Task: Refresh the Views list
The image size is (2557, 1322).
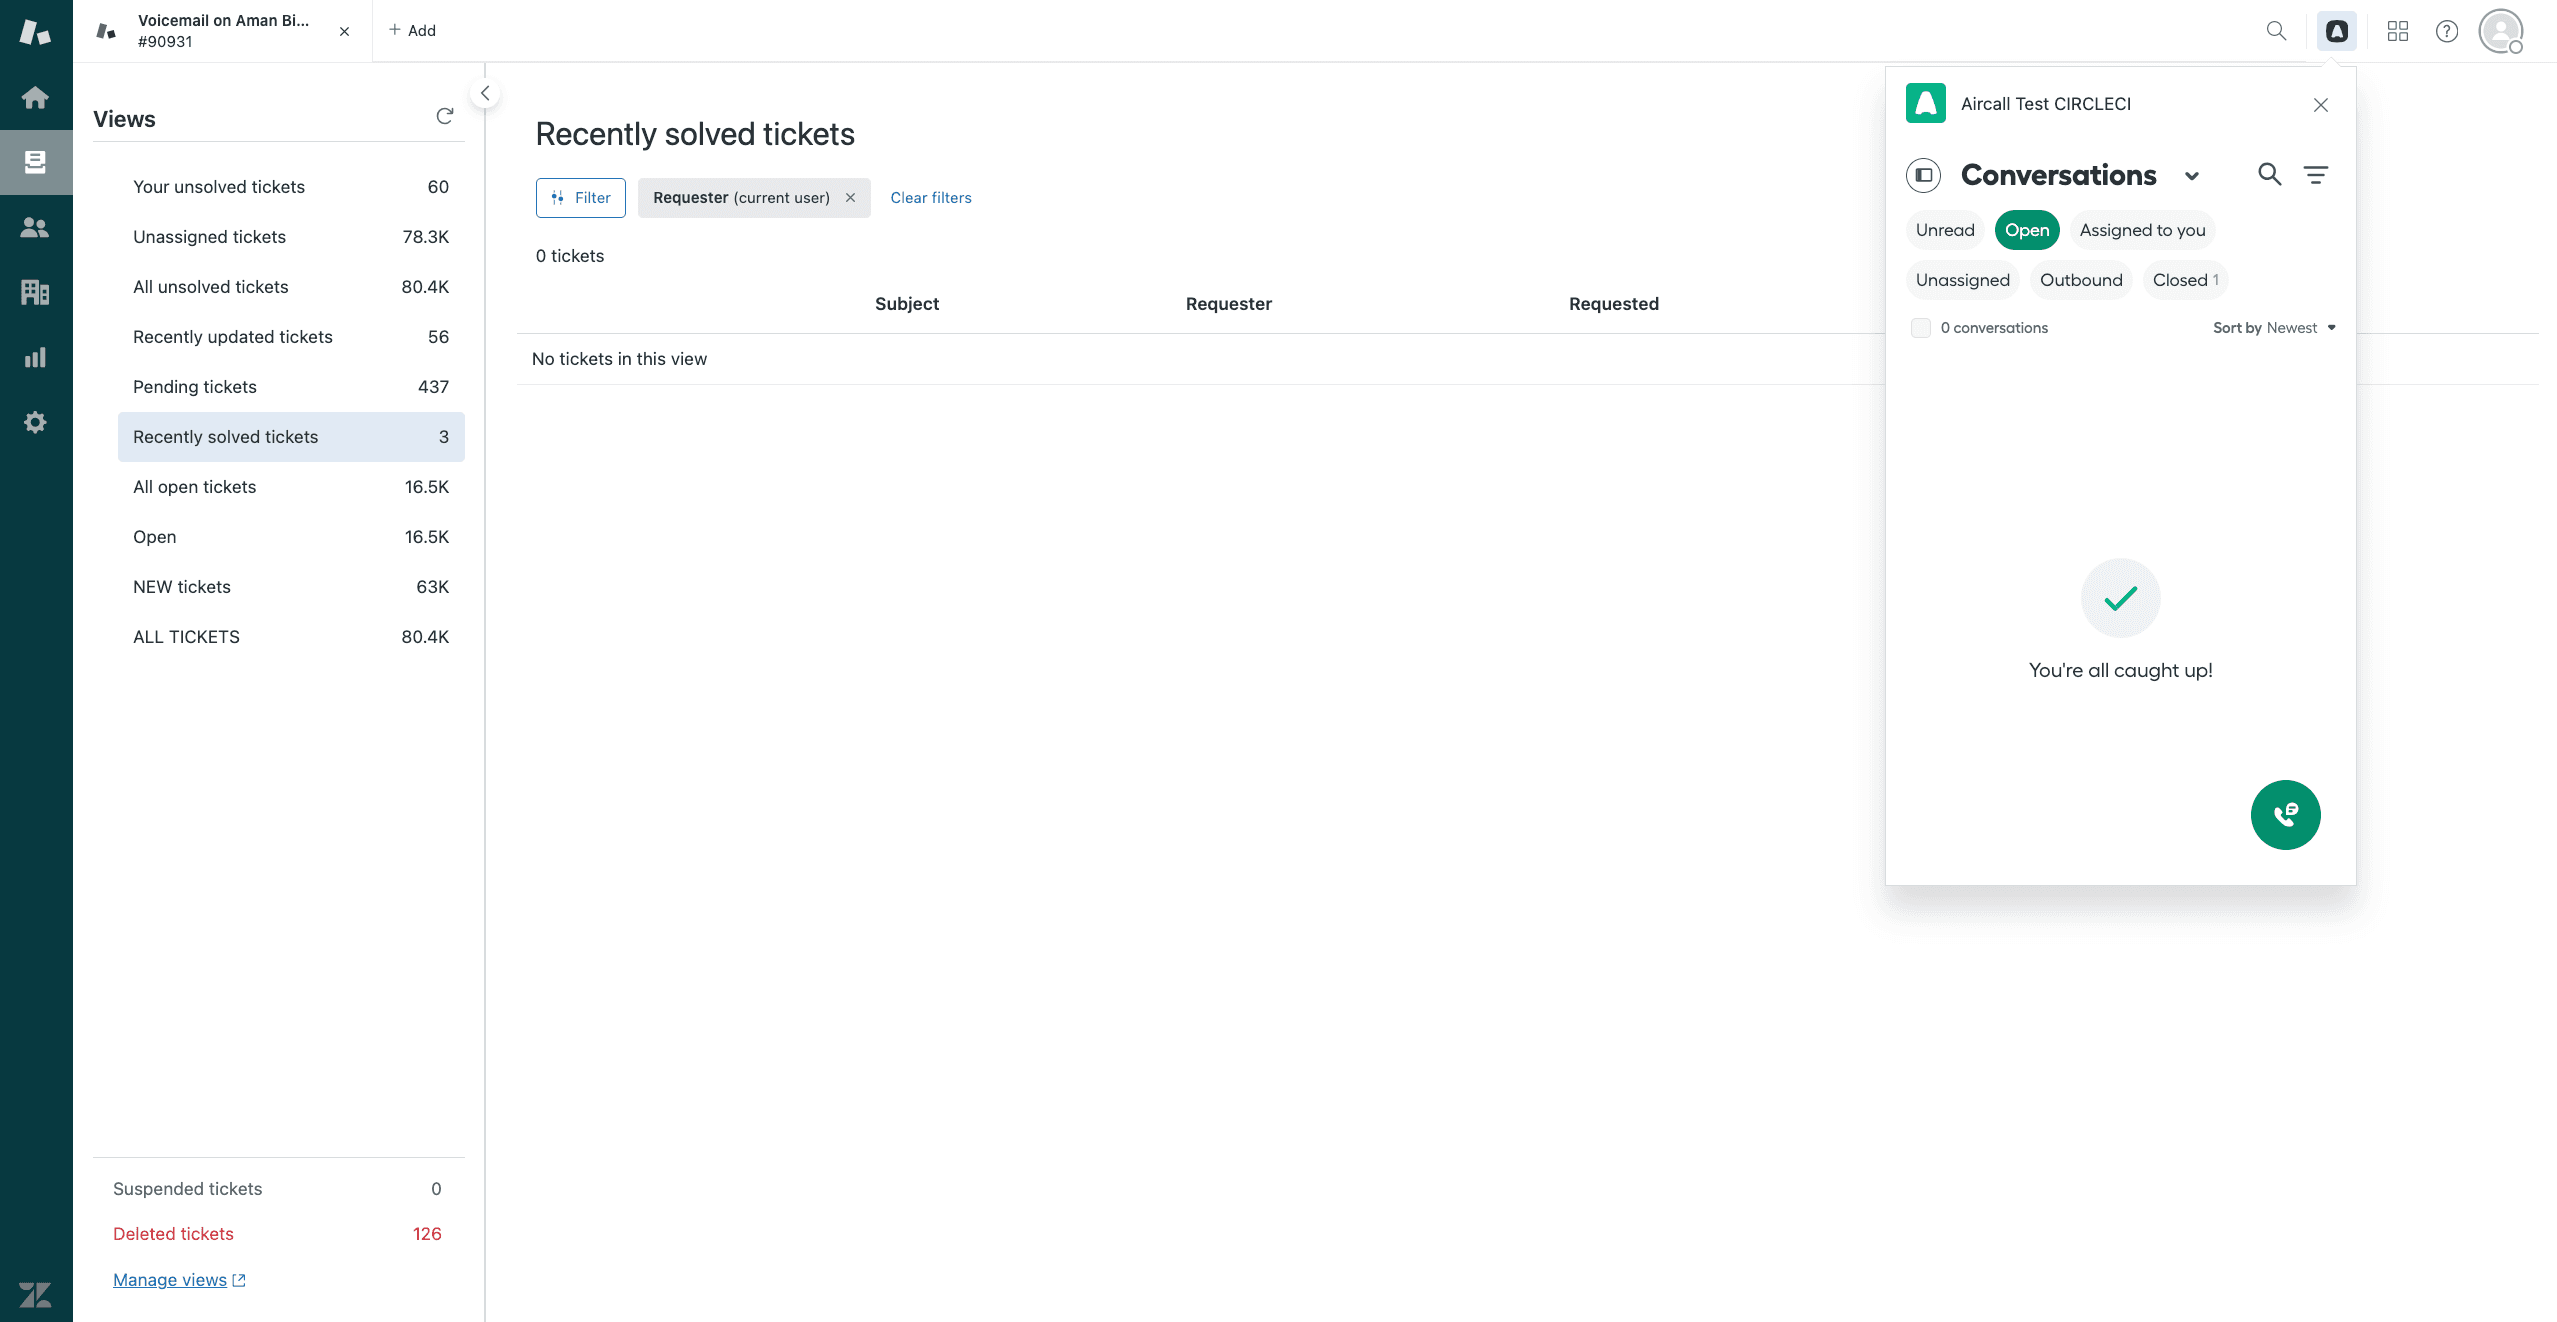Action: pyautogui.click(x=444, y=116)
